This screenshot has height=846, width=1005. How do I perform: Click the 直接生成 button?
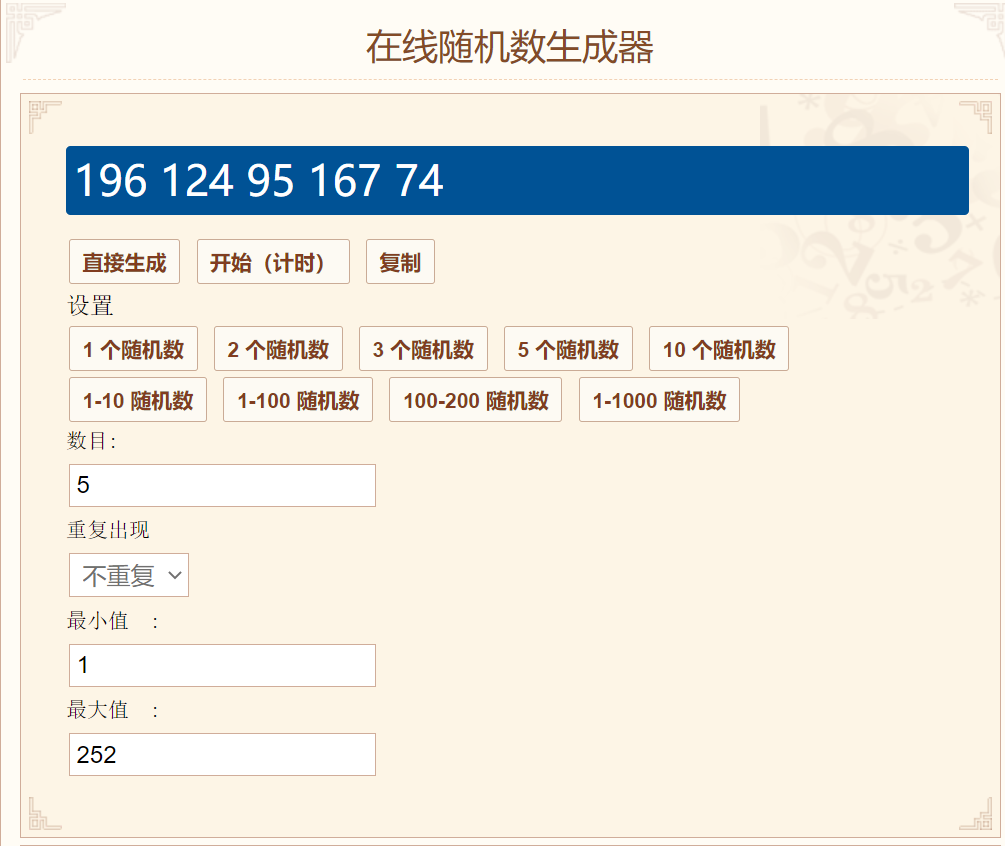click(124, 261)
